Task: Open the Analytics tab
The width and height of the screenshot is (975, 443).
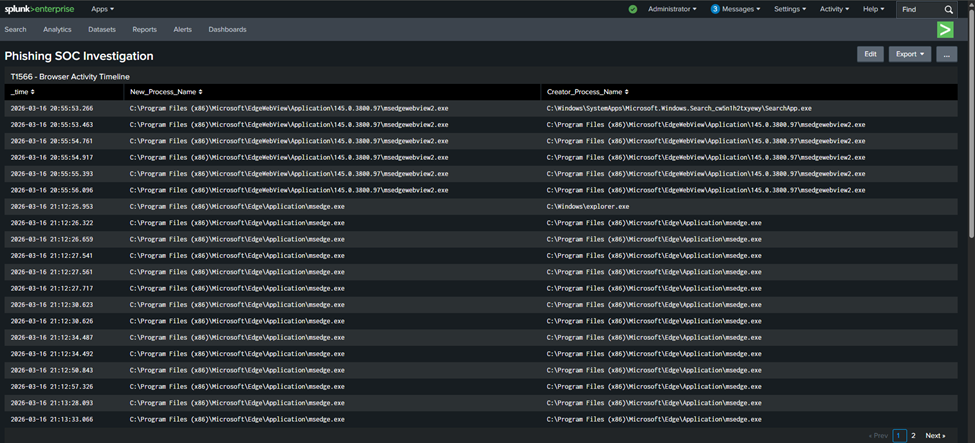Action: (57, 29)
